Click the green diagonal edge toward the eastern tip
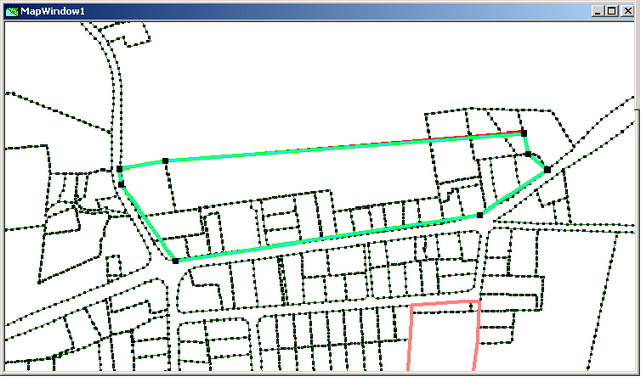 click(x=513, y=192)
